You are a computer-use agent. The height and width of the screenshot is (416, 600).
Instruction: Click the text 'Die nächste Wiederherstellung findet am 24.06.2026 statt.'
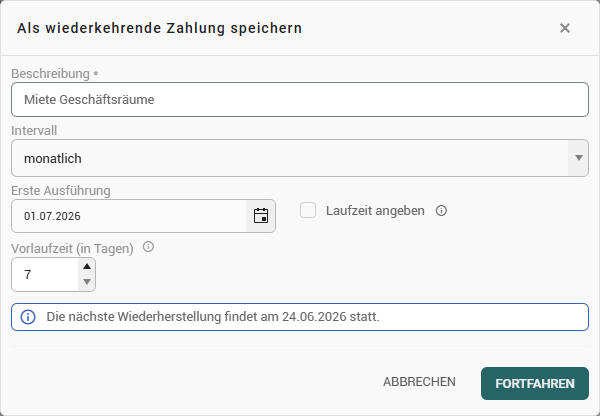coord(213,317)
